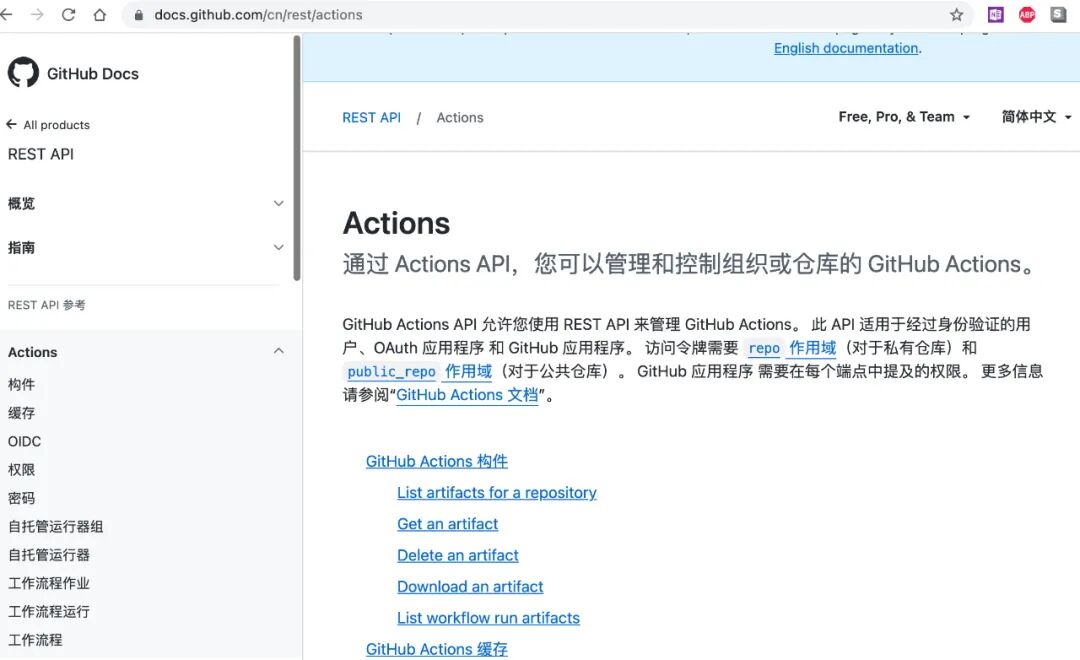1080x660 pixels.
Task: Open 作用域 link after repo
Action: point(813,348)
